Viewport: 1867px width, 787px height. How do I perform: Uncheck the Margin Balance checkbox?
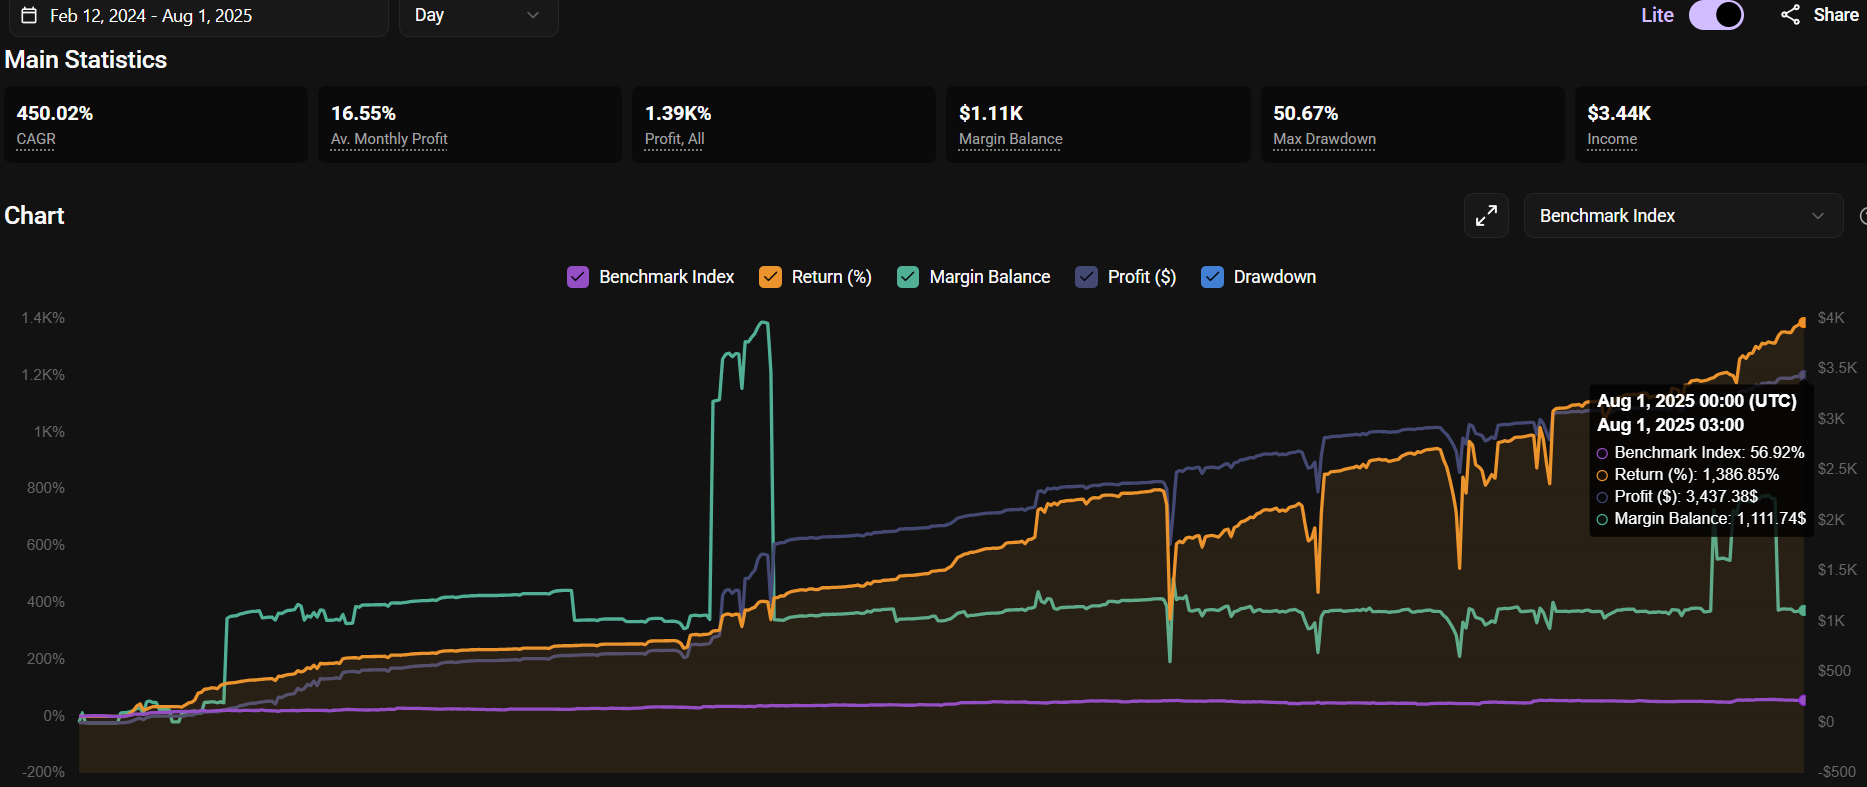tap(908, 277)
